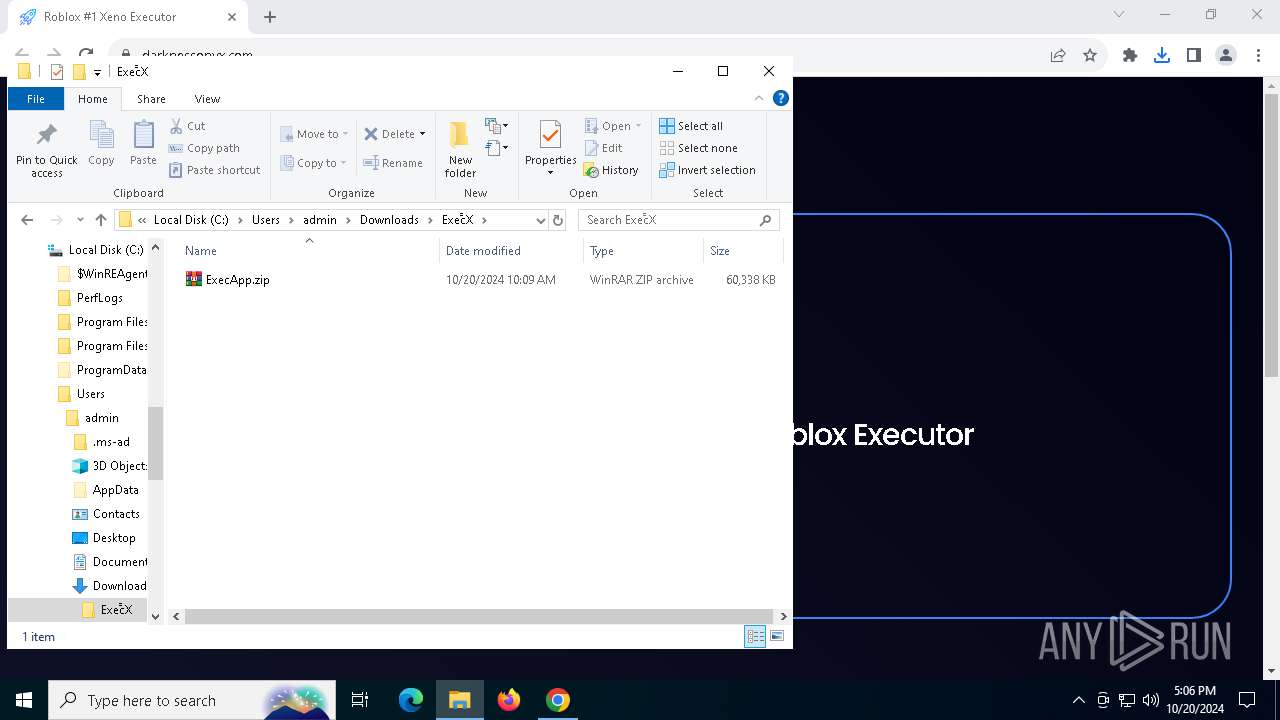Screen dimensions: 1280x720
Task: Open the File menu tab
Action: (36, 99)
